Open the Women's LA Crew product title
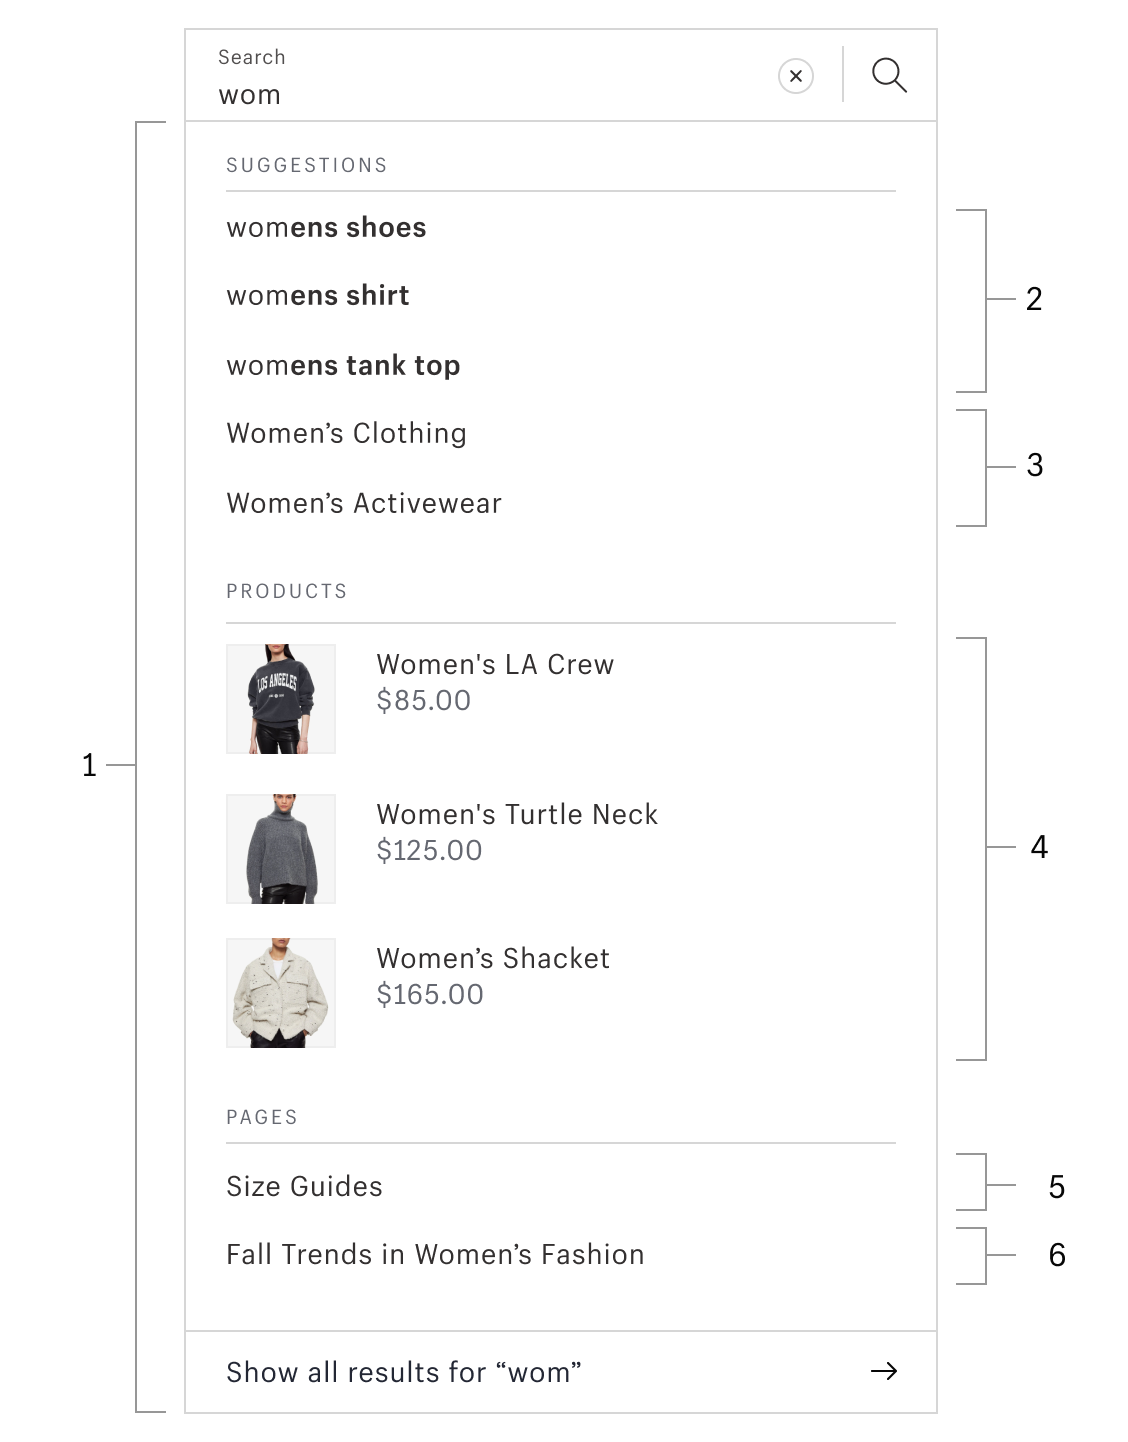Viewport: 1128px width, 1442px height. 495,665
